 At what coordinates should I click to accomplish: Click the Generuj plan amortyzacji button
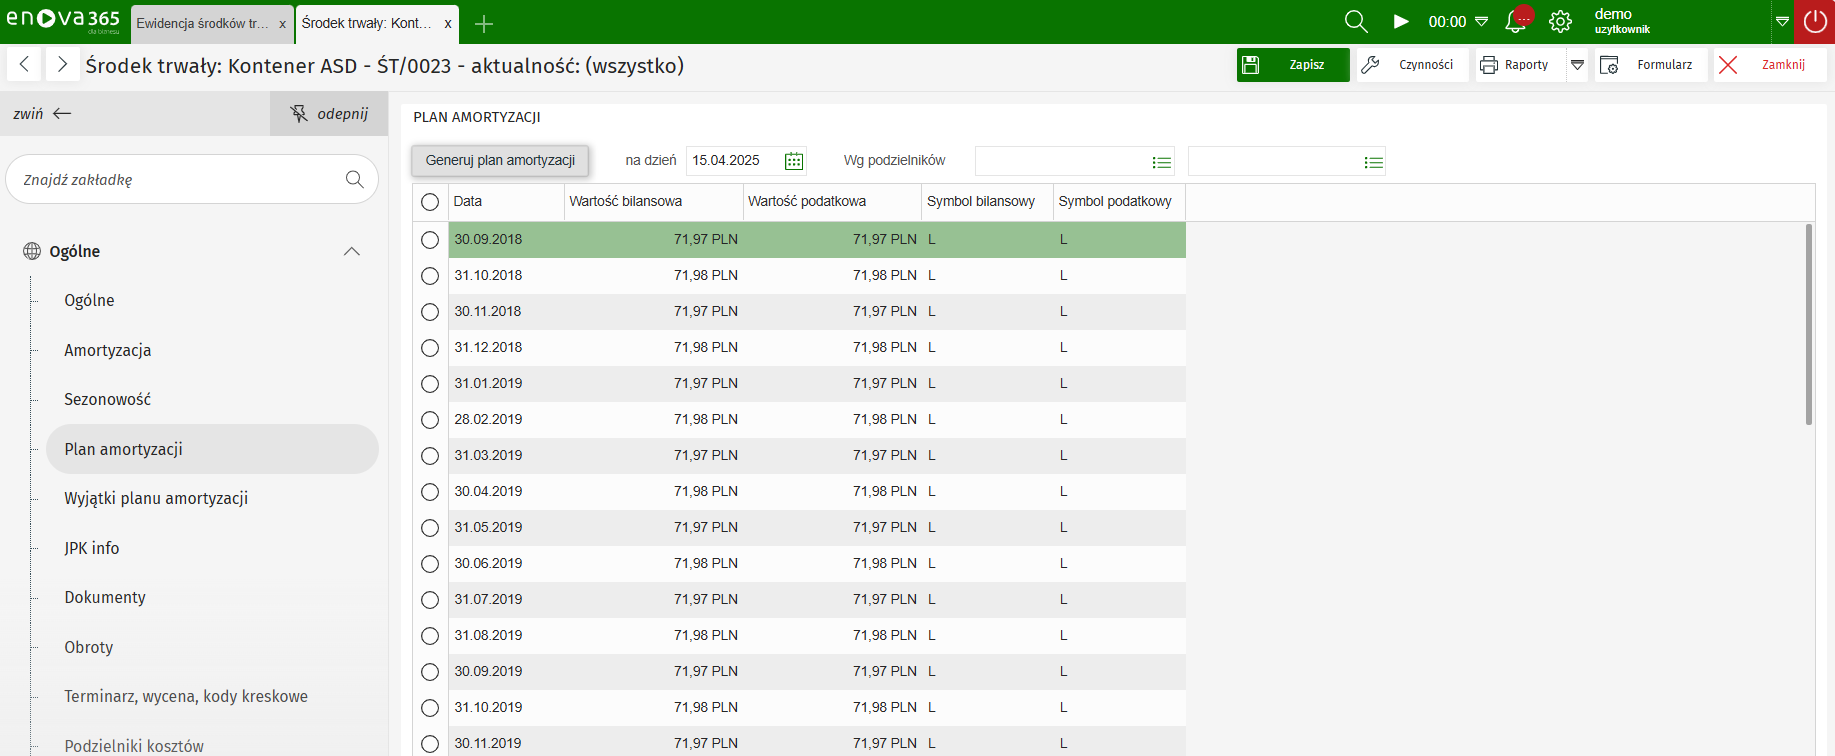500,160
